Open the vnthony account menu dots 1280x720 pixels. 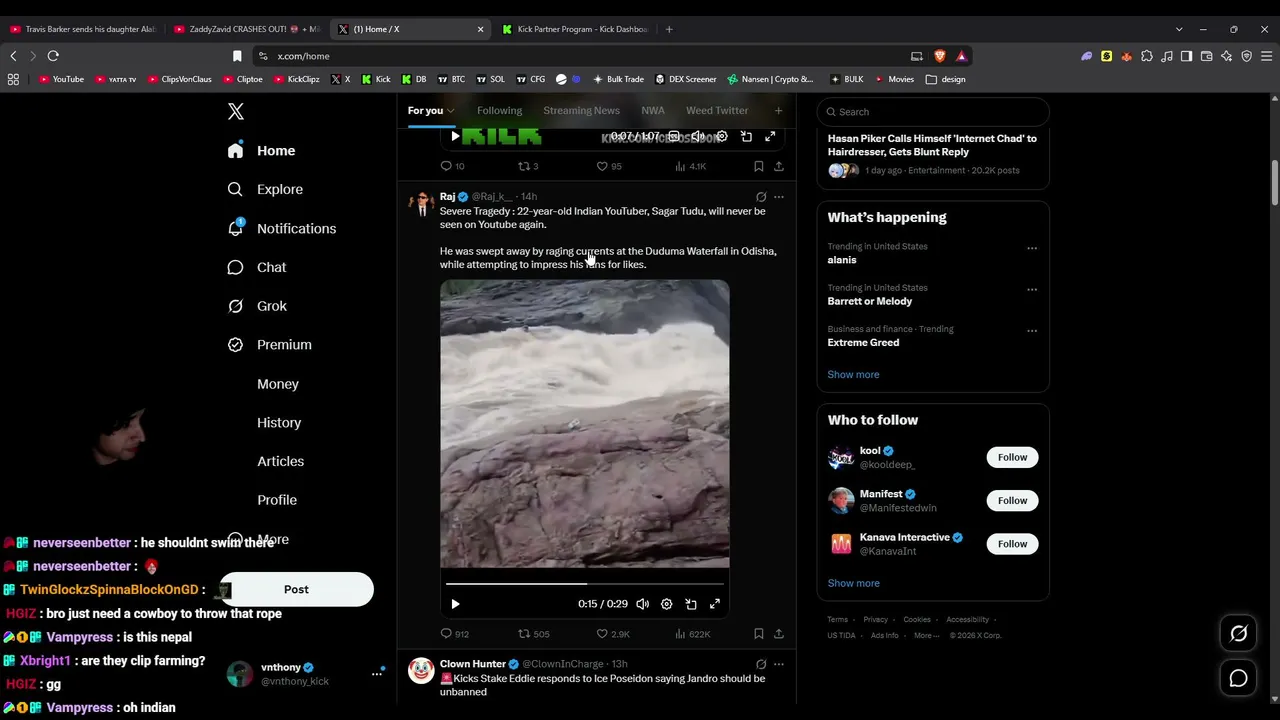tap(377, 674)
